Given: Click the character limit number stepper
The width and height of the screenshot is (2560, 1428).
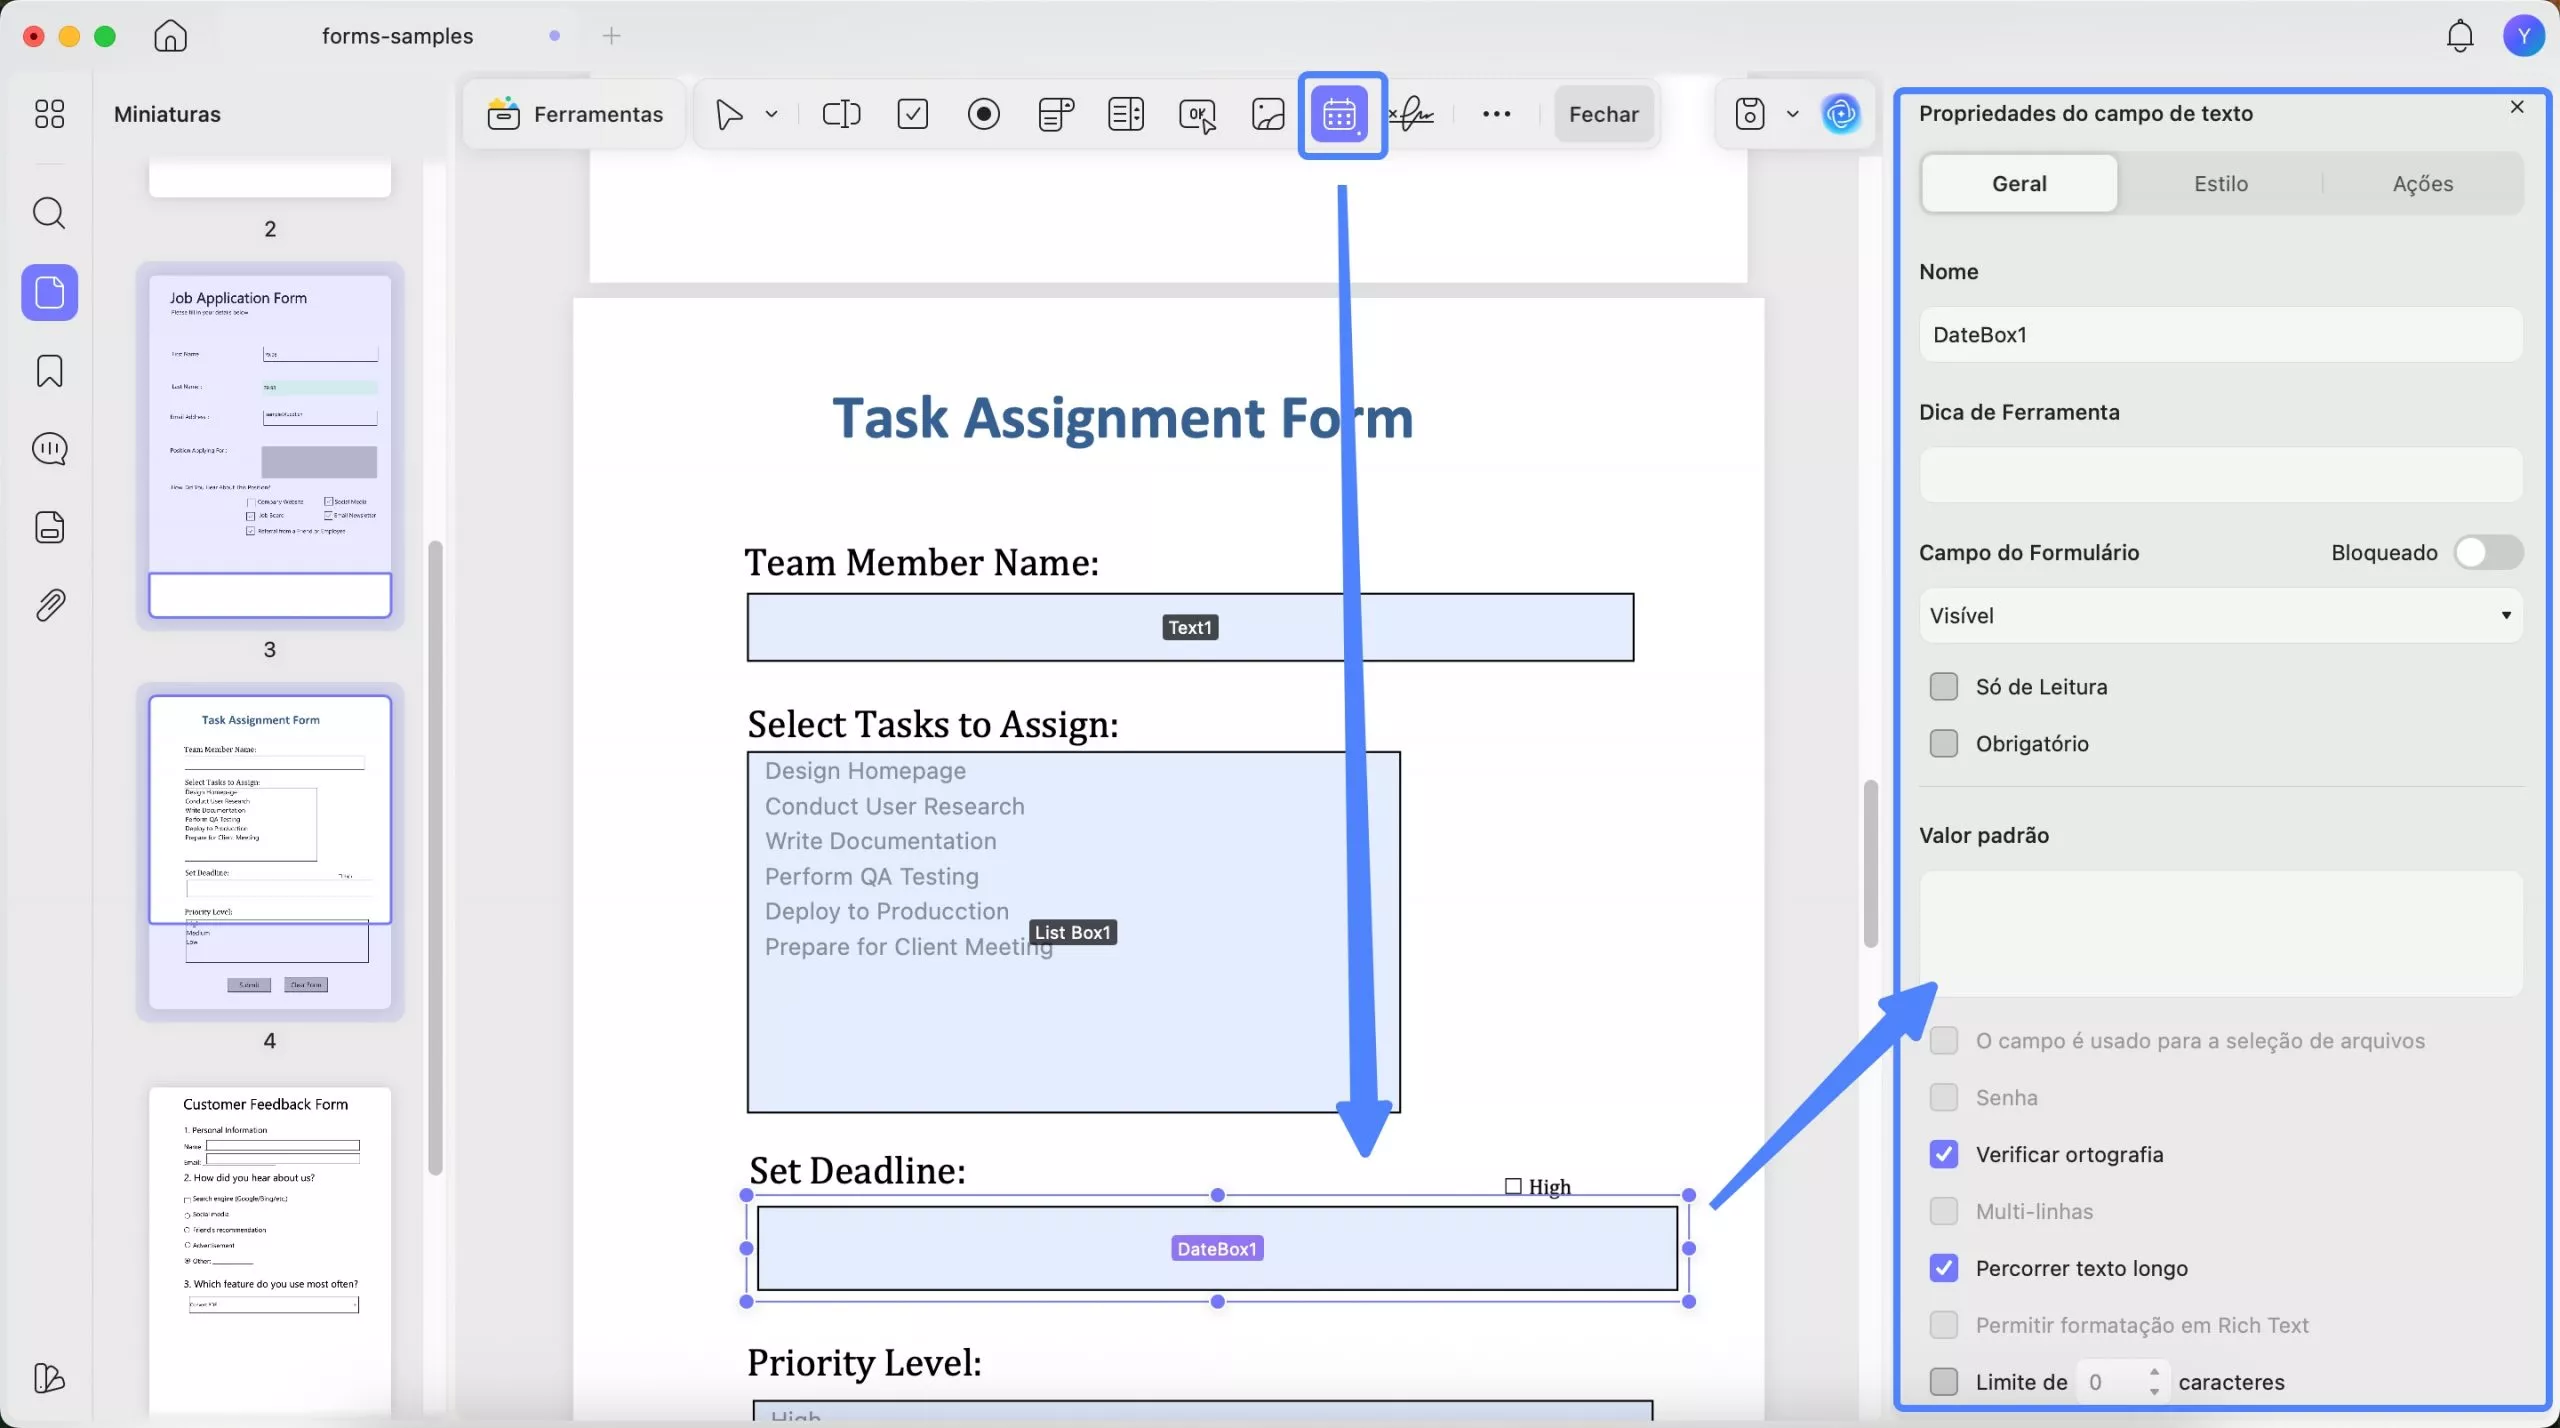Looking at the screenshot, I should (x=2153, y=1382).
